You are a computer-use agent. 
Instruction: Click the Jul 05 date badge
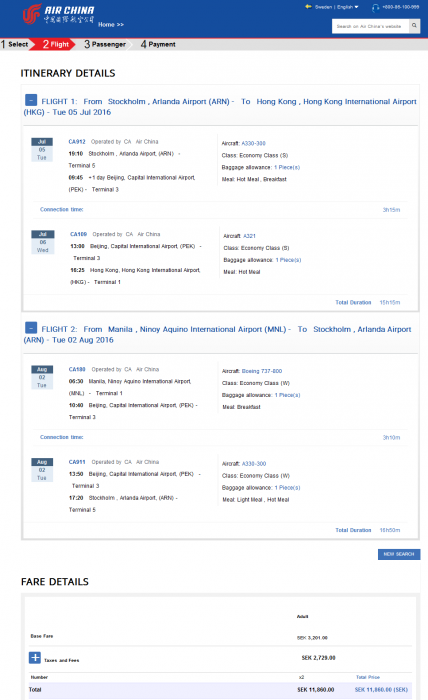click(x=42, y=150)
